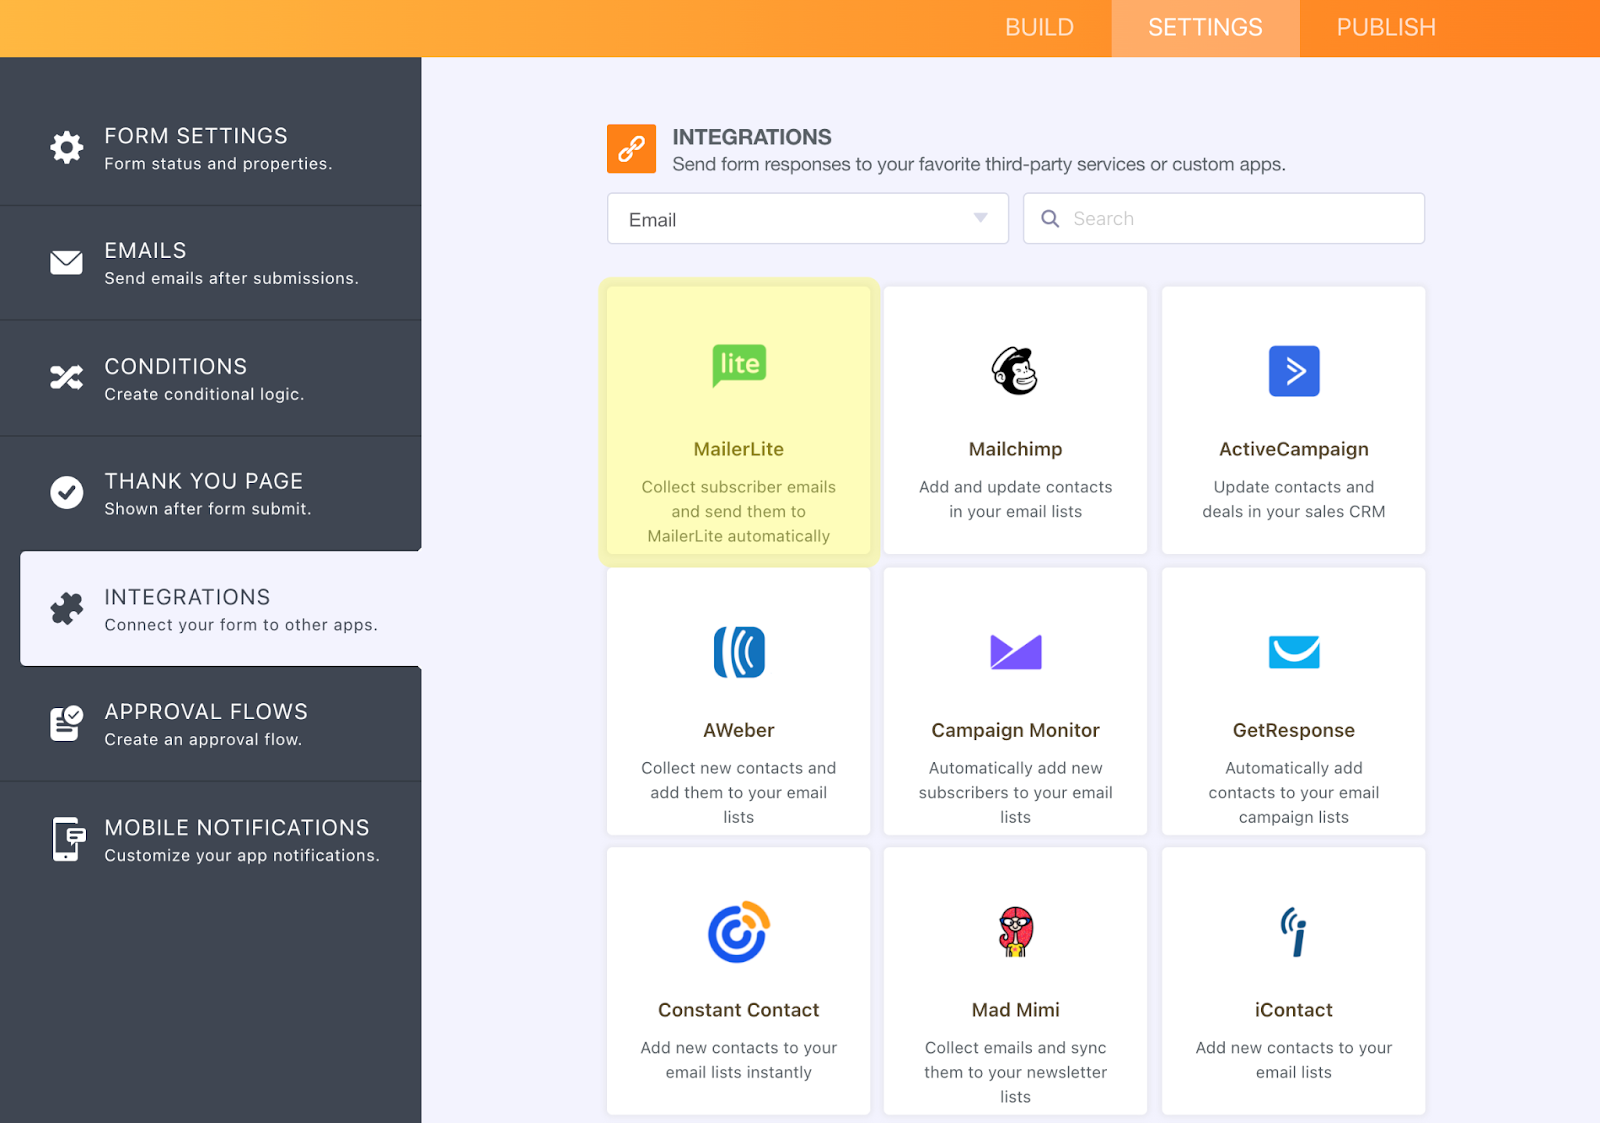This screenshot has height=1123, width=1600.
Task: Select the Constant Contact circular logo
Action: 739,932
